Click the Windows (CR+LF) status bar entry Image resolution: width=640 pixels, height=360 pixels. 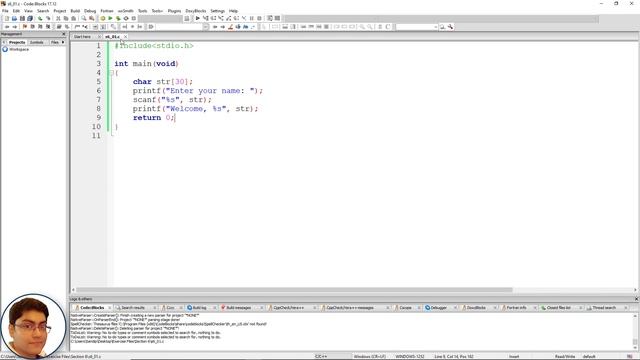(x=369, y=357)
